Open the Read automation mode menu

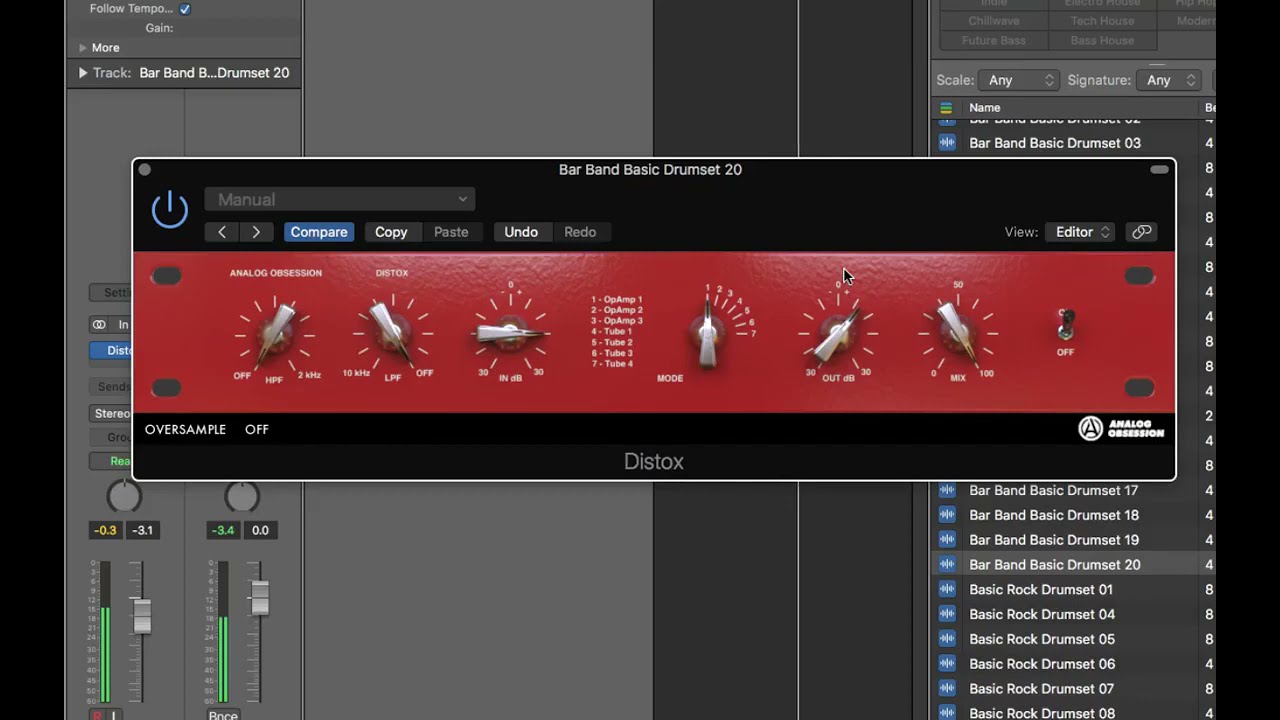[111, 461]
